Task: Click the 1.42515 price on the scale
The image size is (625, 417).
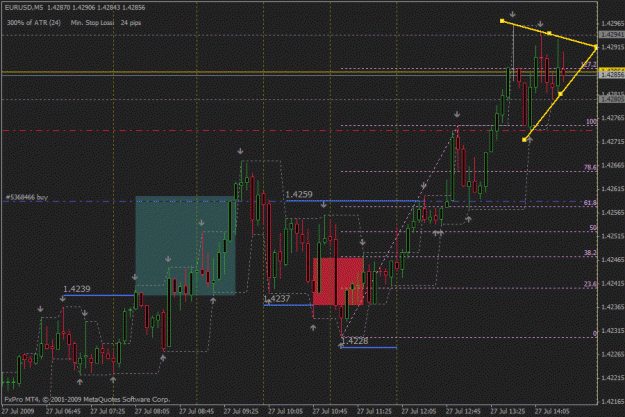Action: (612, 236)
